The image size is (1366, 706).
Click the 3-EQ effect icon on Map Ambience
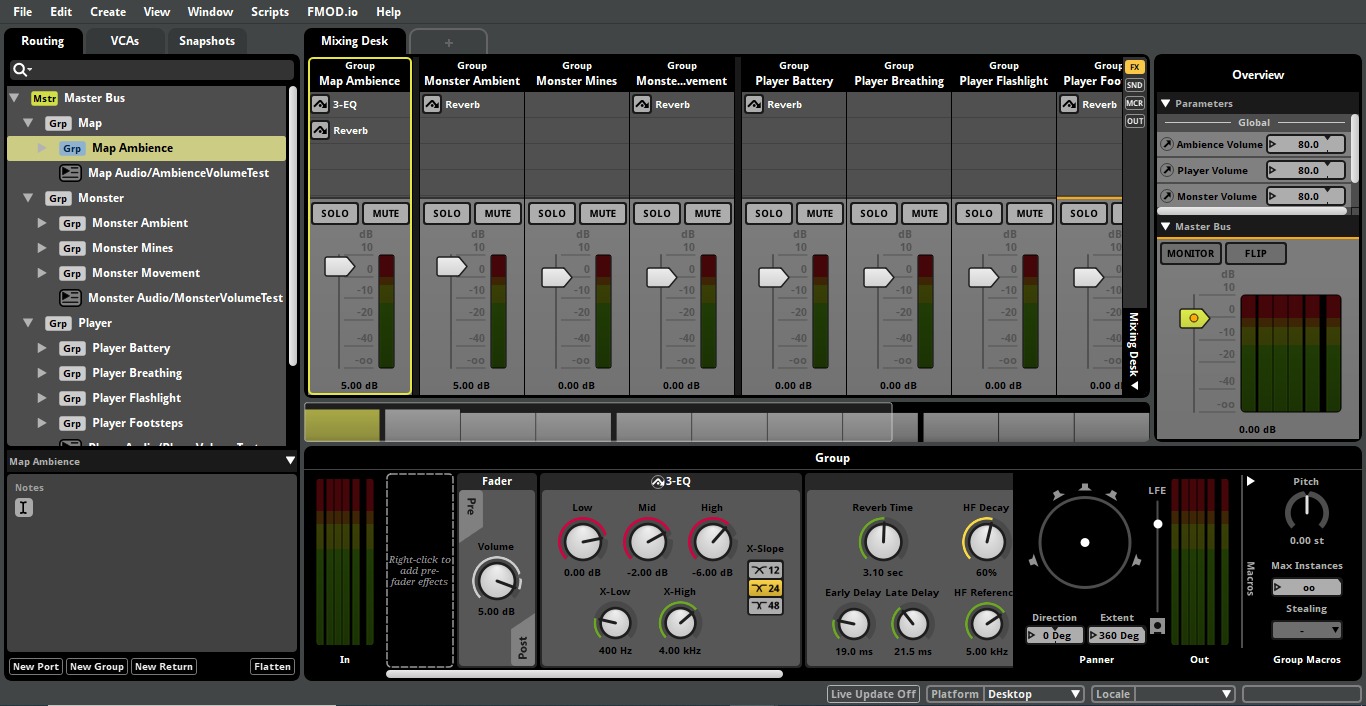click(x=320, y=103)
